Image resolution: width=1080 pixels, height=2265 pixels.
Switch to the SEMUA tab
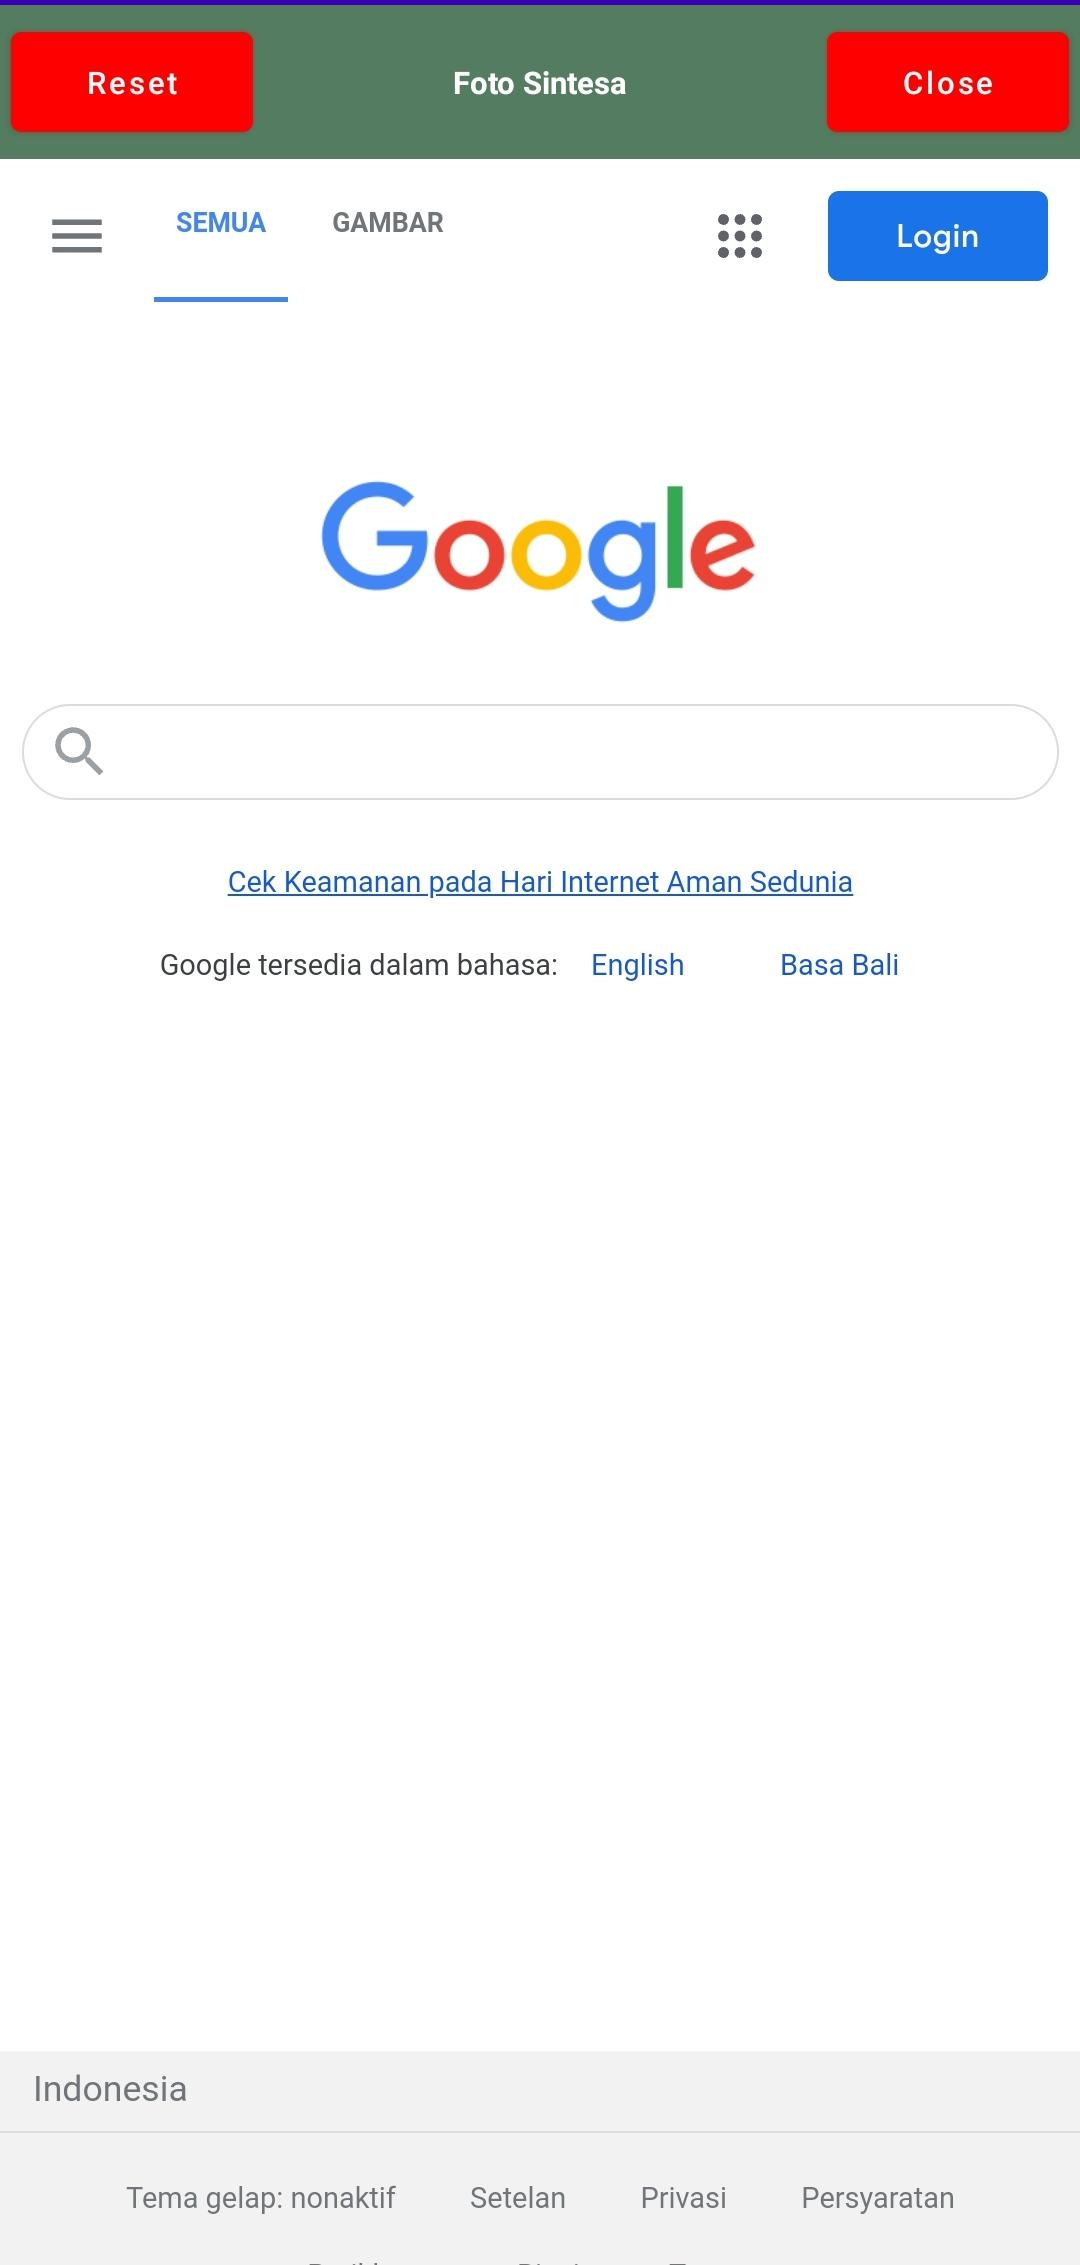[x=221, y=223]
